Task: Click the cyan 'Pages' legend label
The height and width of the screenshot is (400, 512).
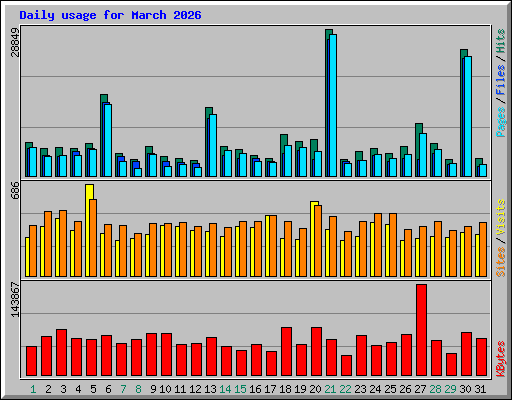Action: pos(501,122)
